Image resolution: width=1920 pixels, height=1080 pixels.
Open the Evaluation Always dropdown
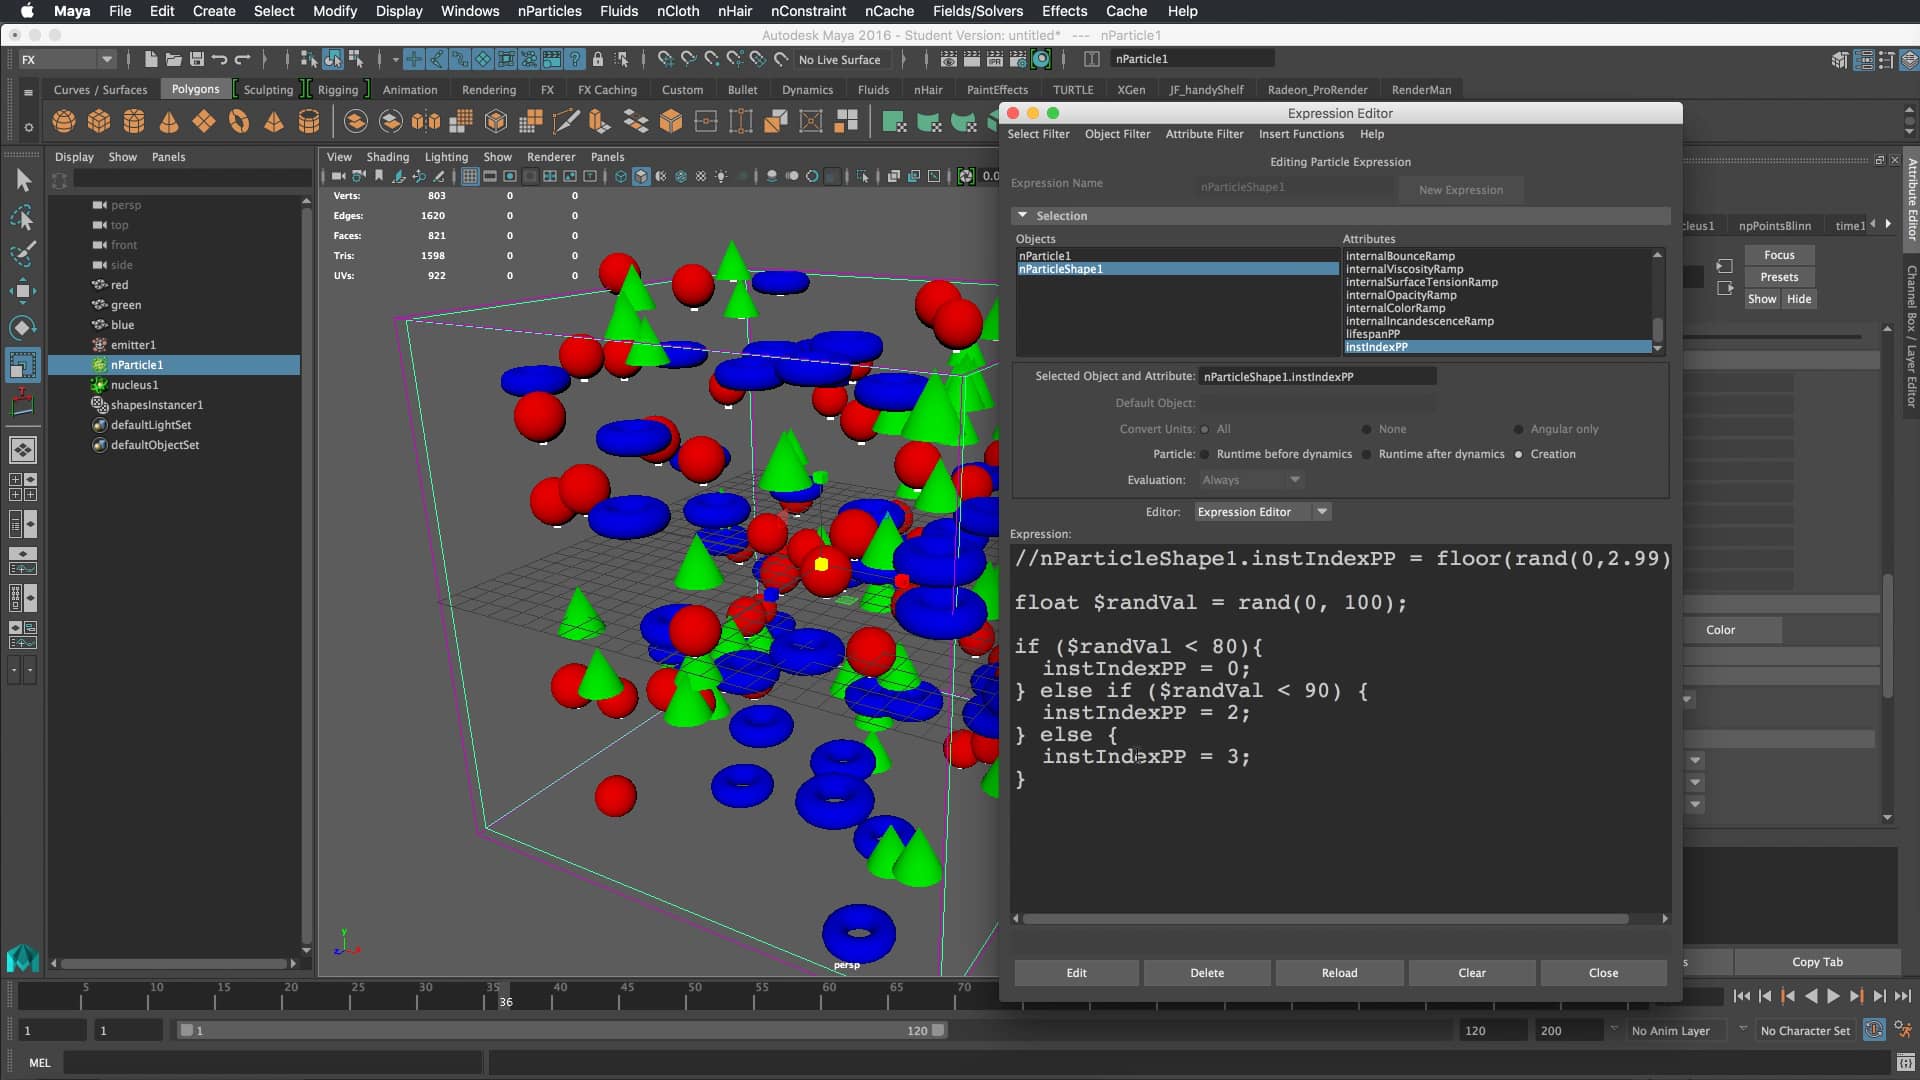pyautogui.click(x=1250, y=480)
